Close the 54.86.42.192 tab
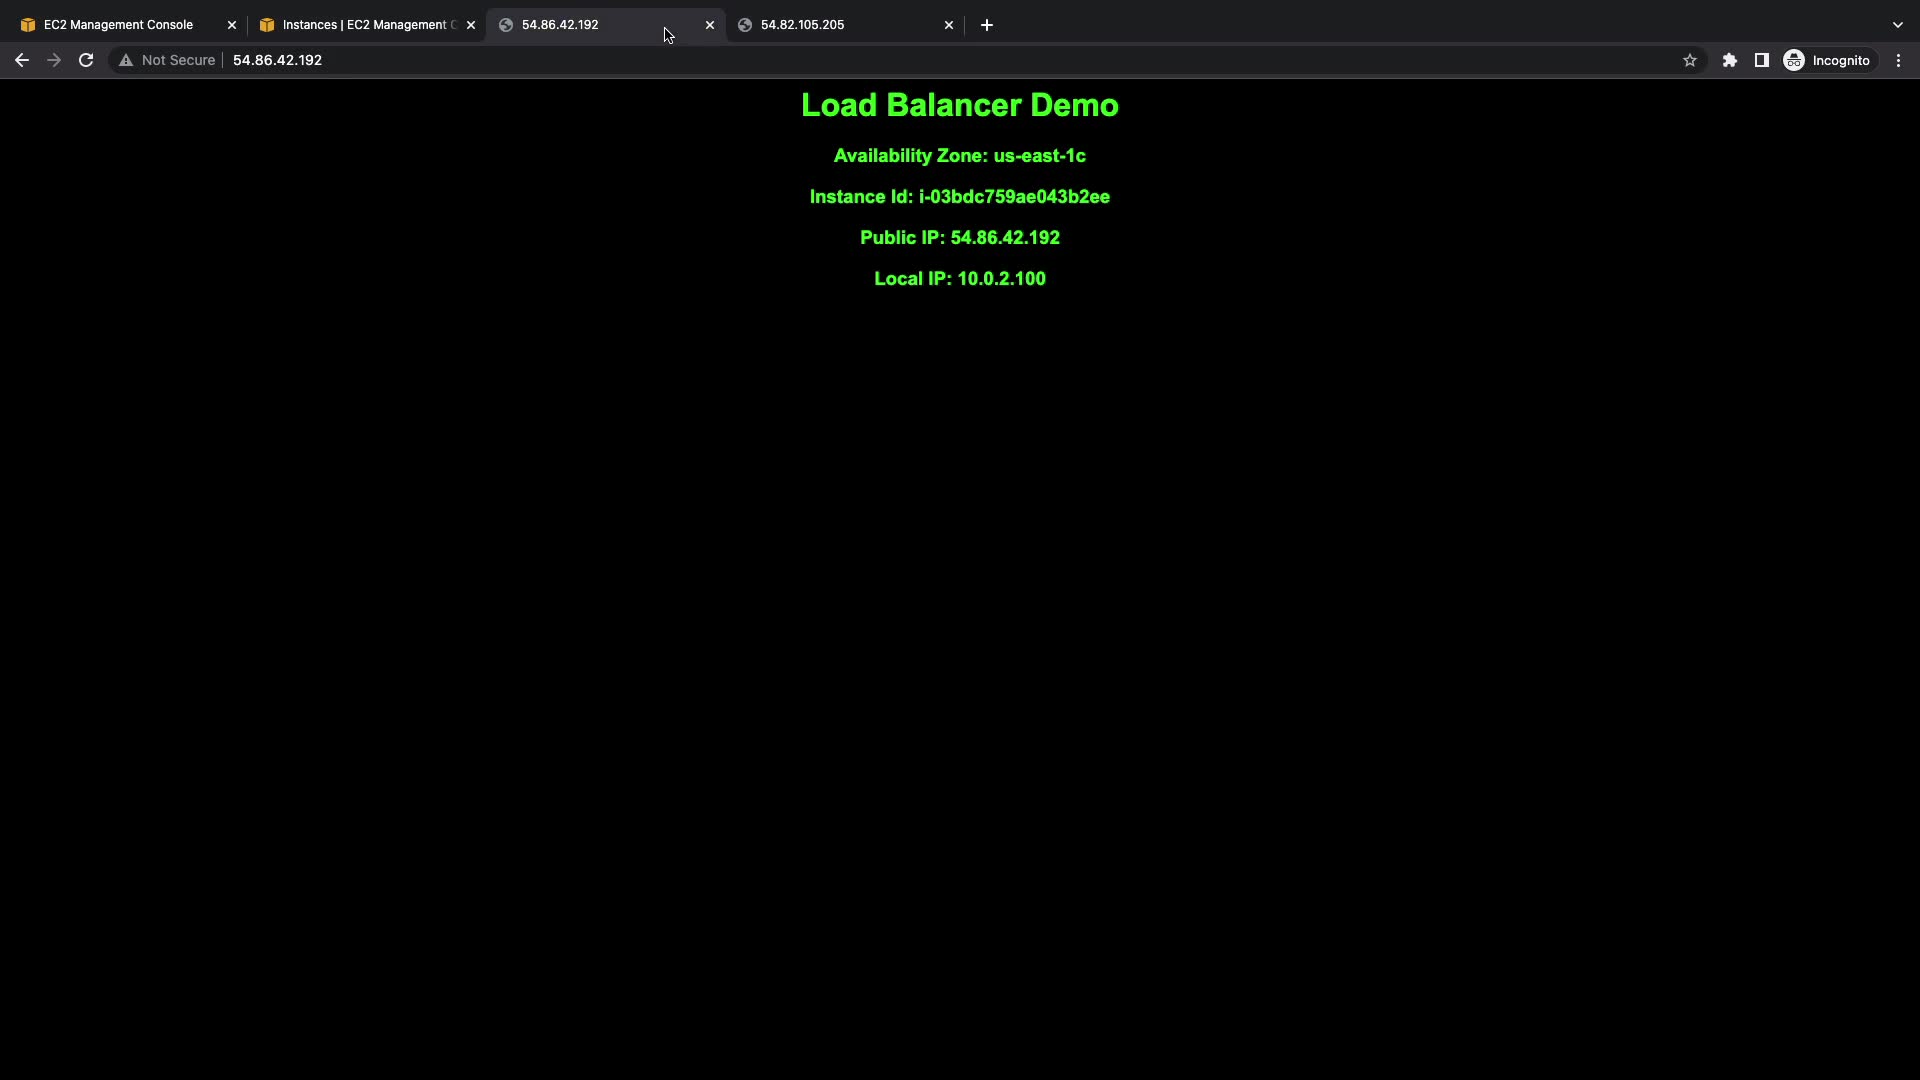This screenshot has width=1920, height=1080. [710, 25]
